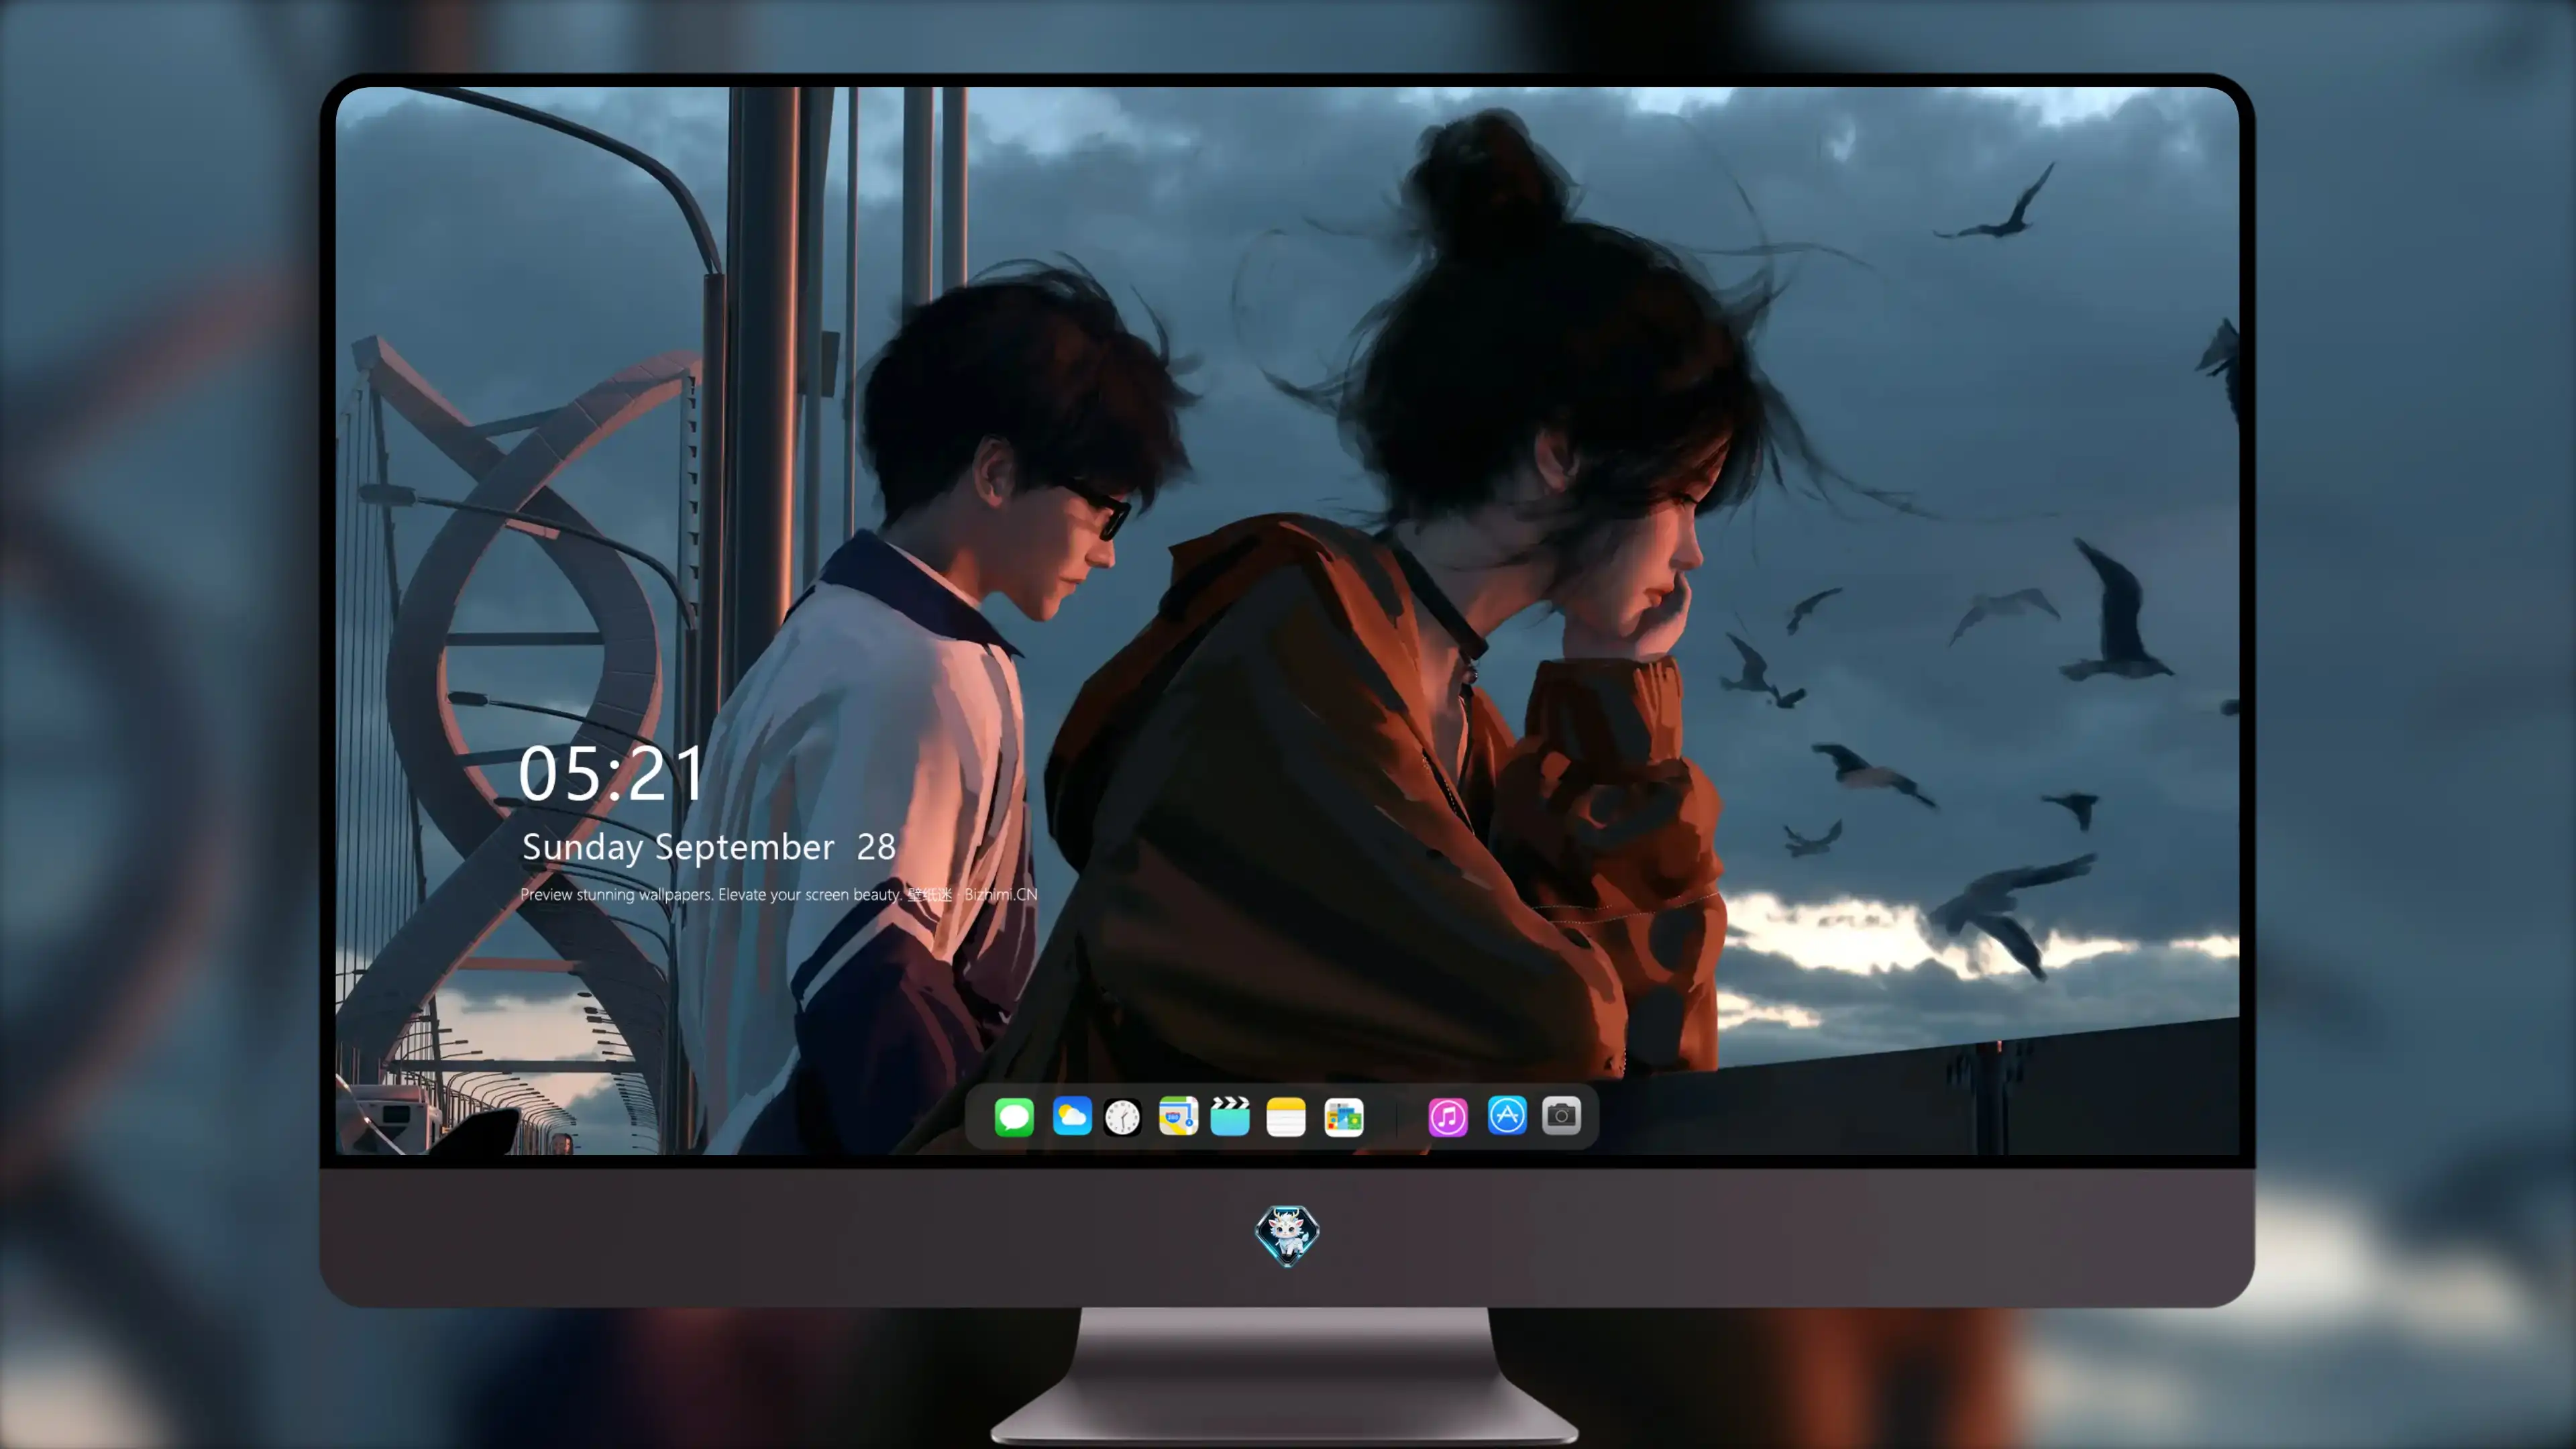Viewport: 2576px width, 1449px height.
Task: Open the Videos clapperboard app in dock
Action: [x=1230, y=1116]
